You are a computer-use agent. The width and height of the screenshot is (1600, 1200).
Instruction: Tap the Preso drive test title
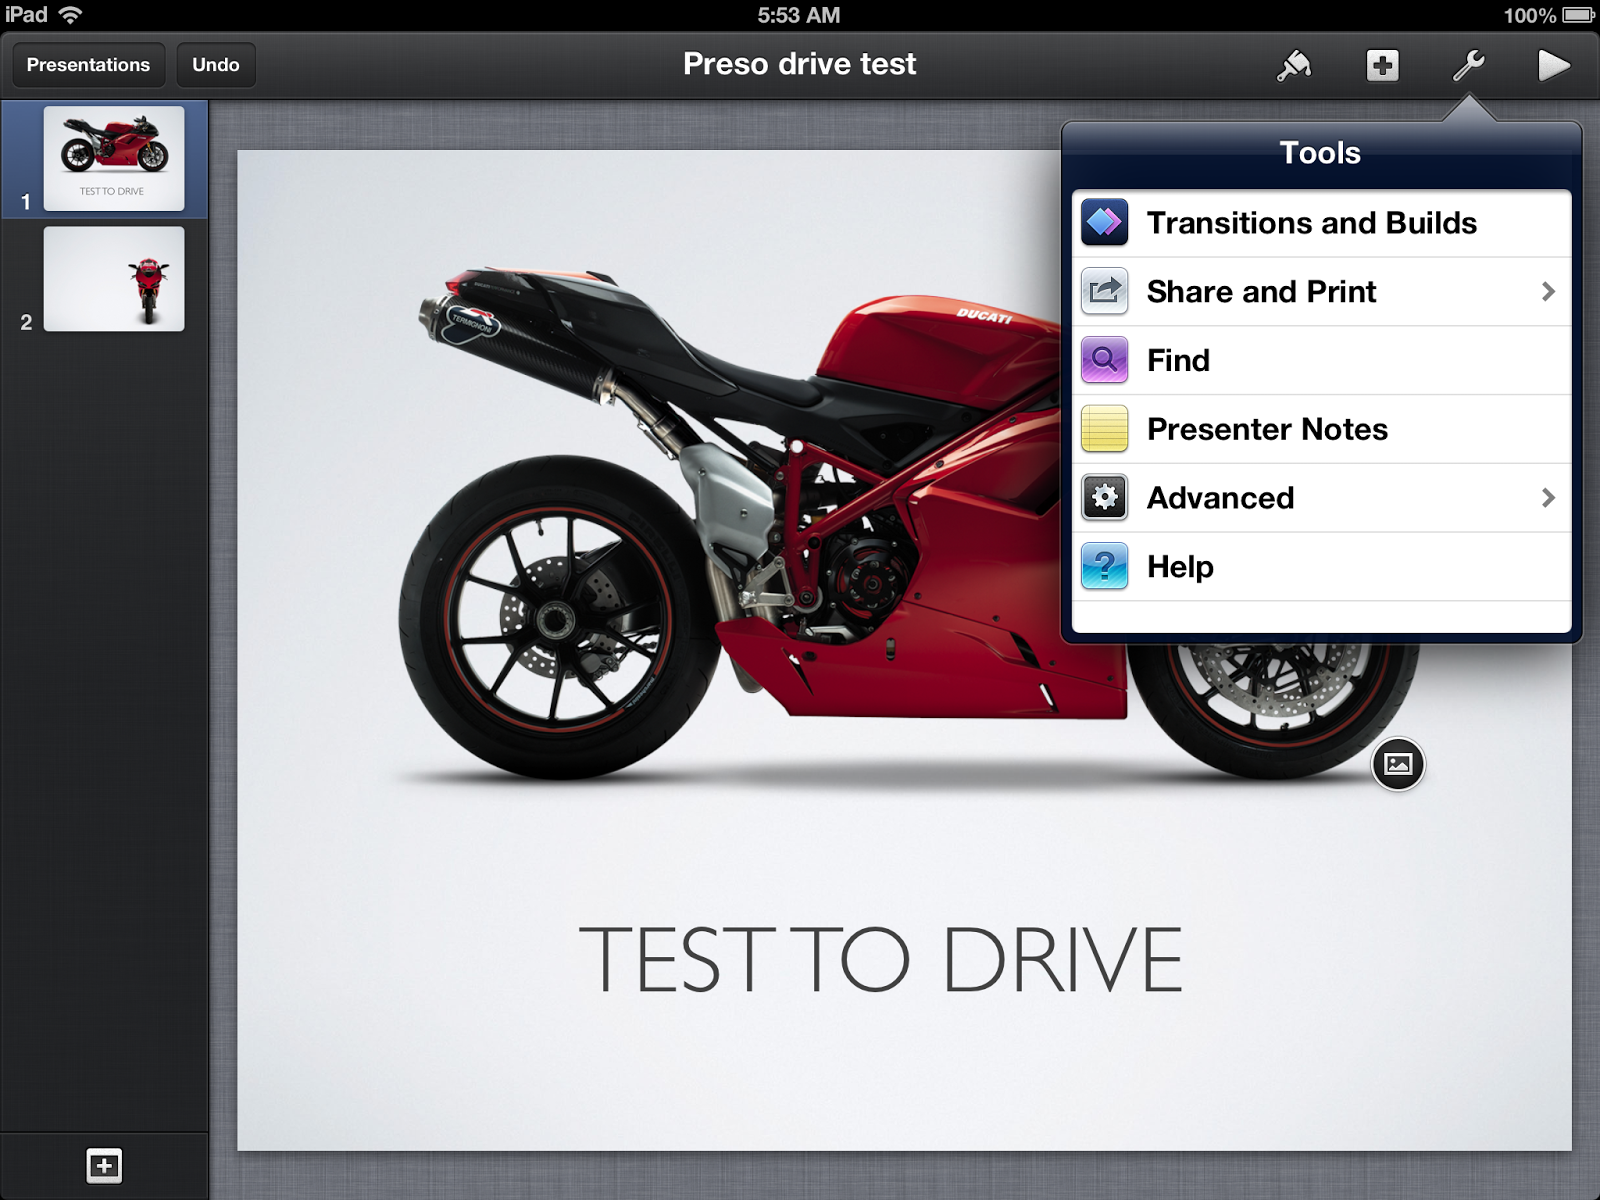coord(799,64)
